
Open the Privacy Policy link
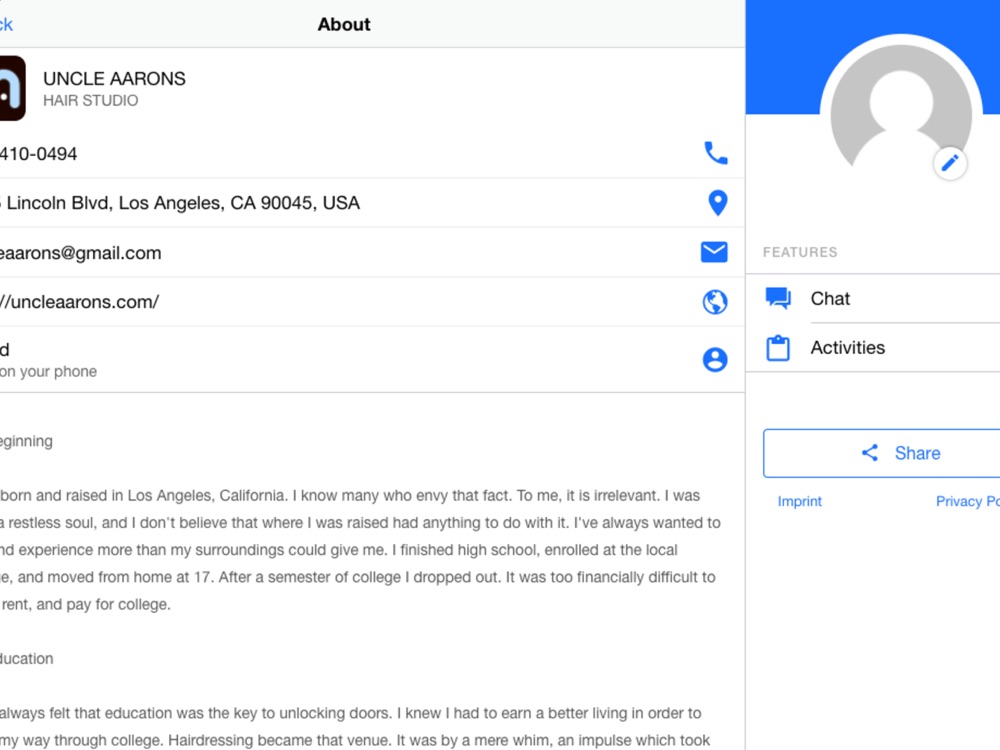coord(967,502)
